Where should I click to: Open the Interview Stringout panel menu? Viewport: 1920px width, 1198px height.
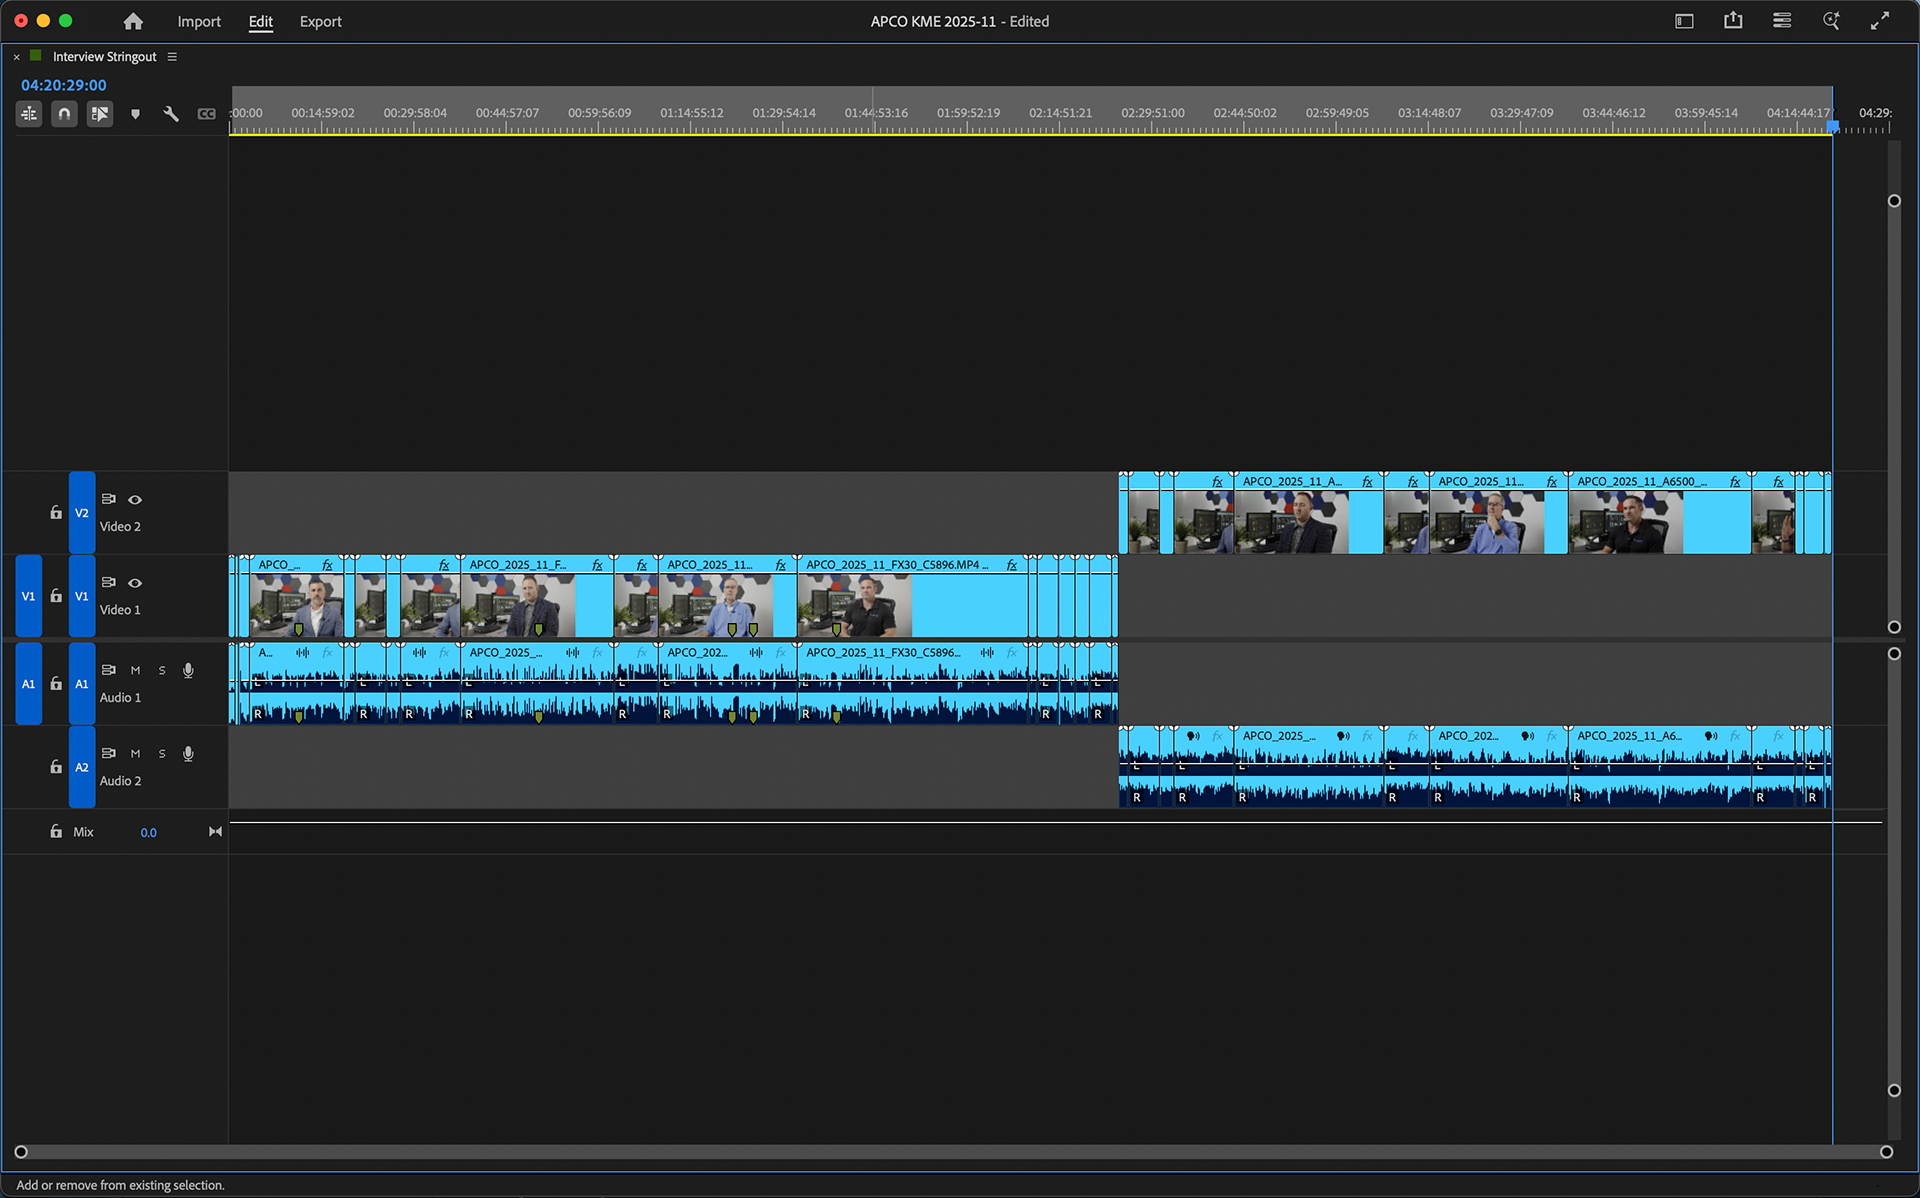172,57
